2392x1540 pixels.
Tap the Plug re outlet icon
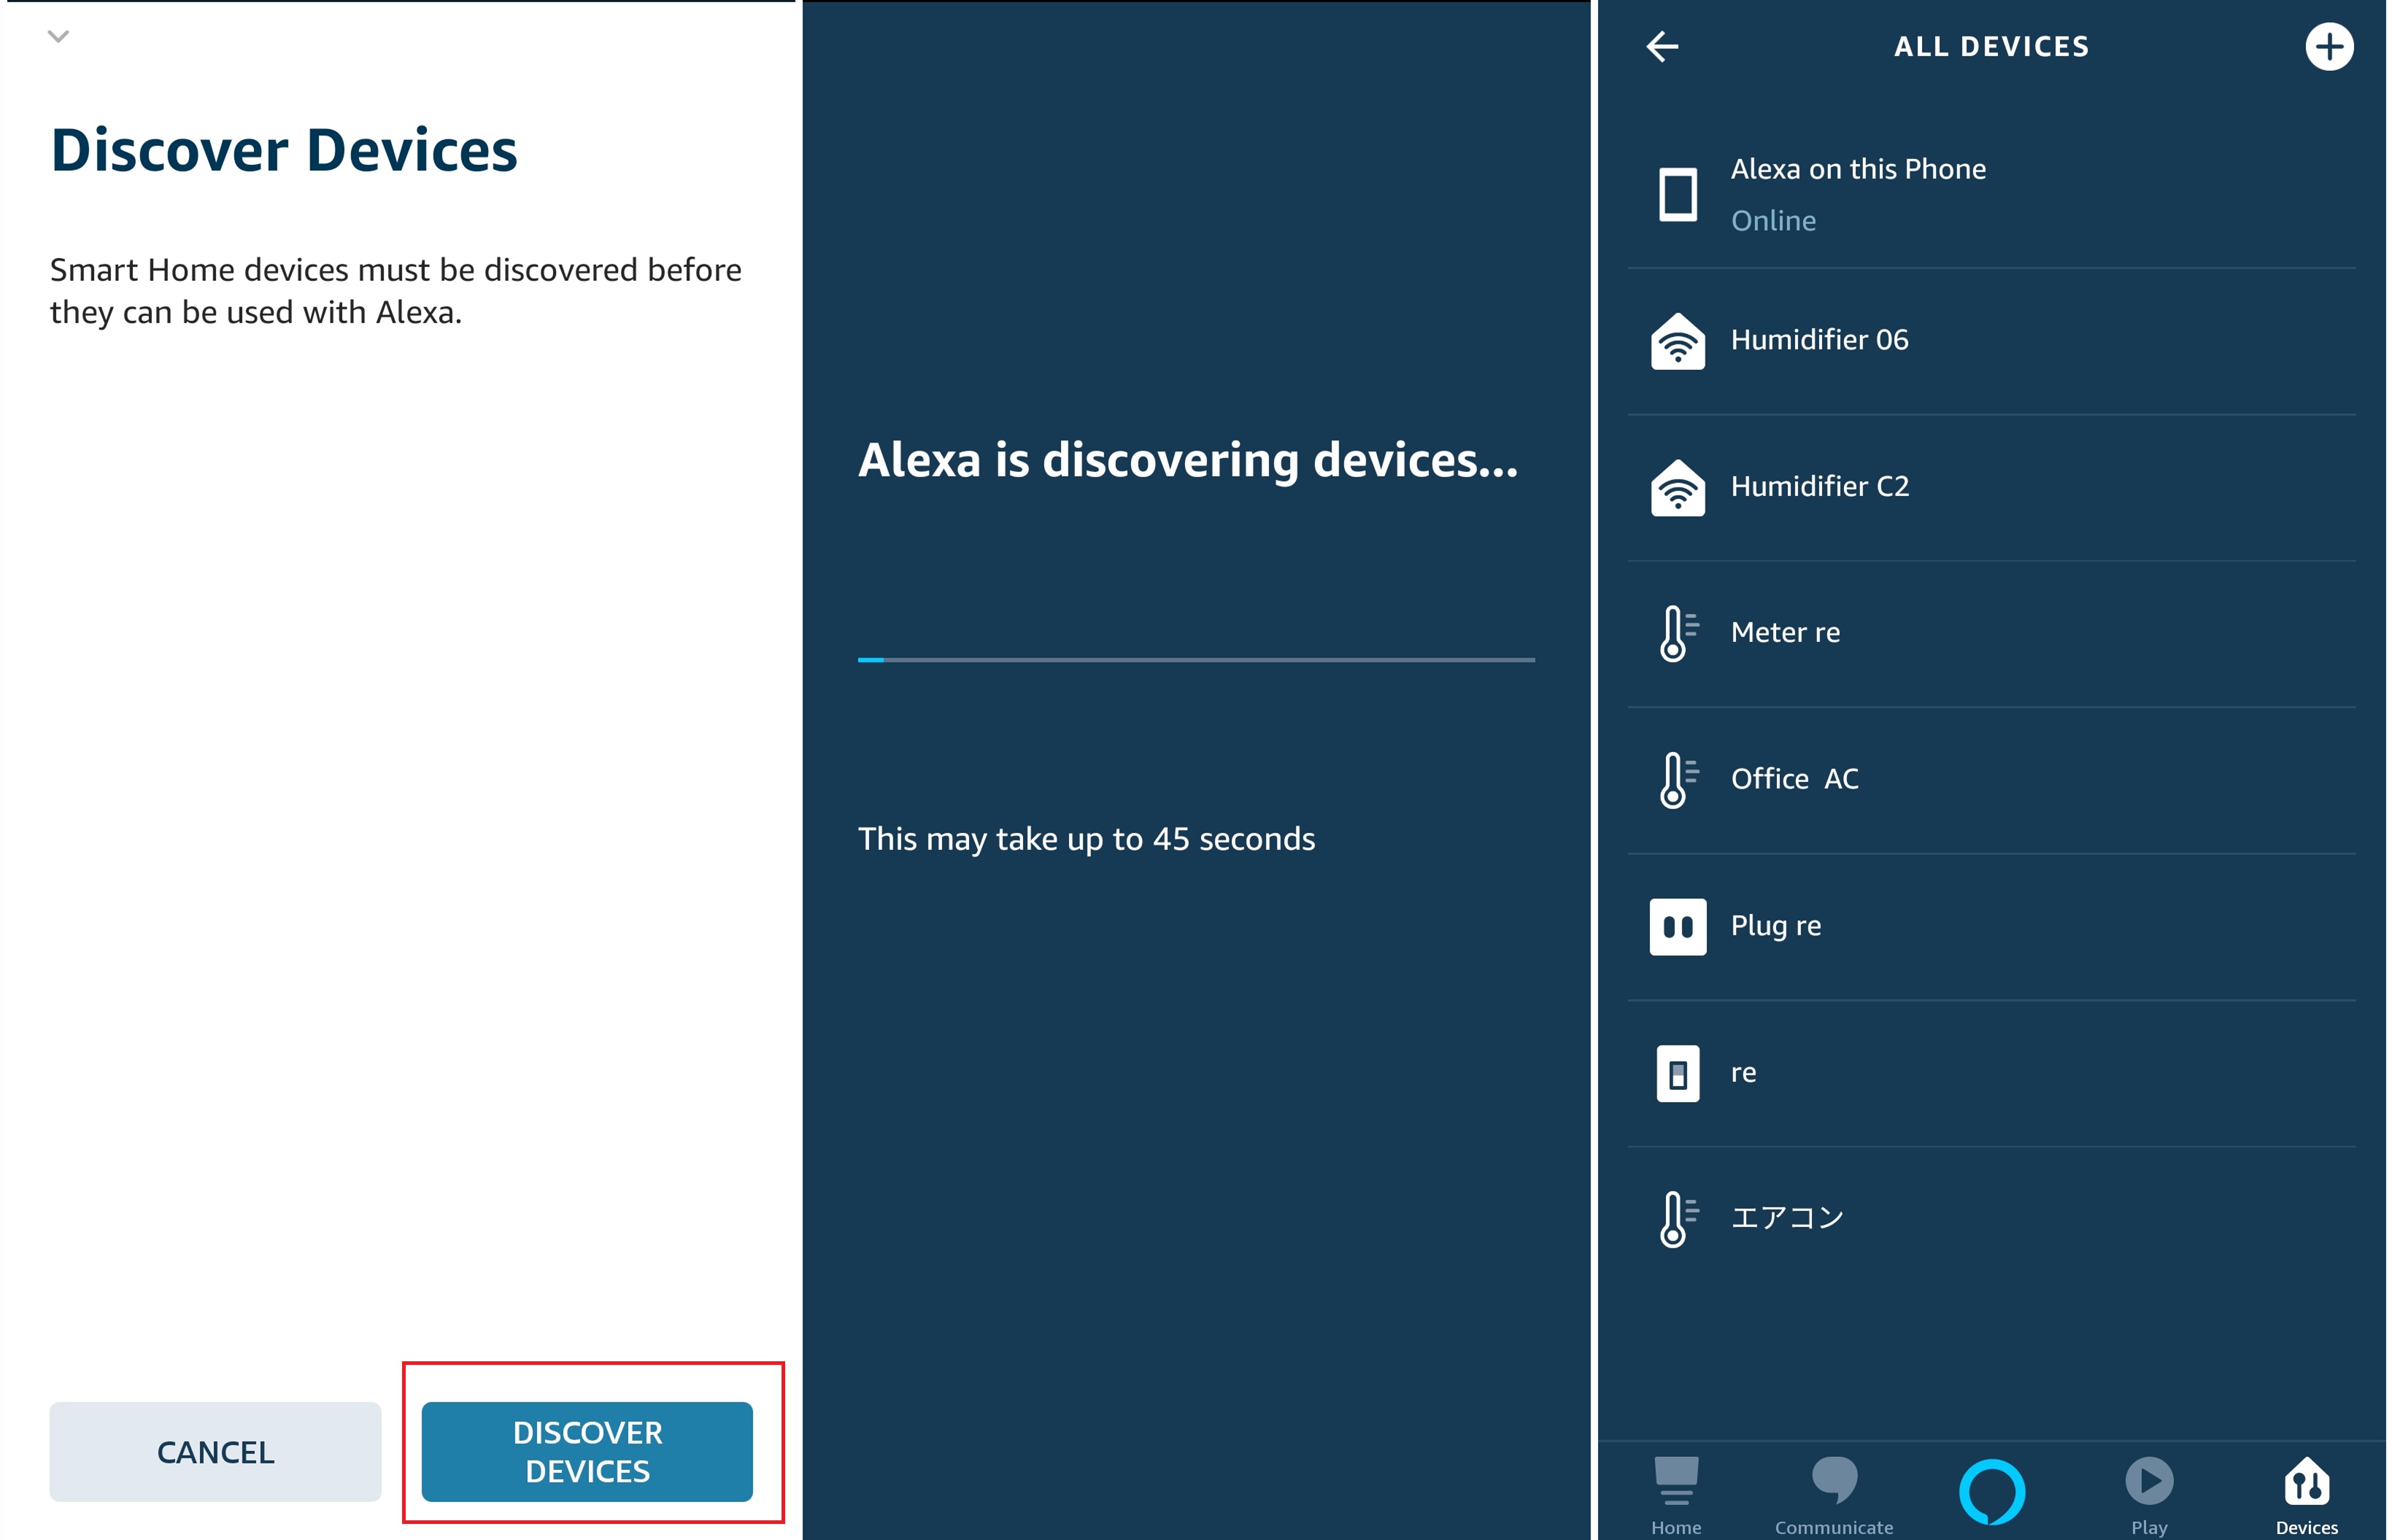click(1677, 927)
